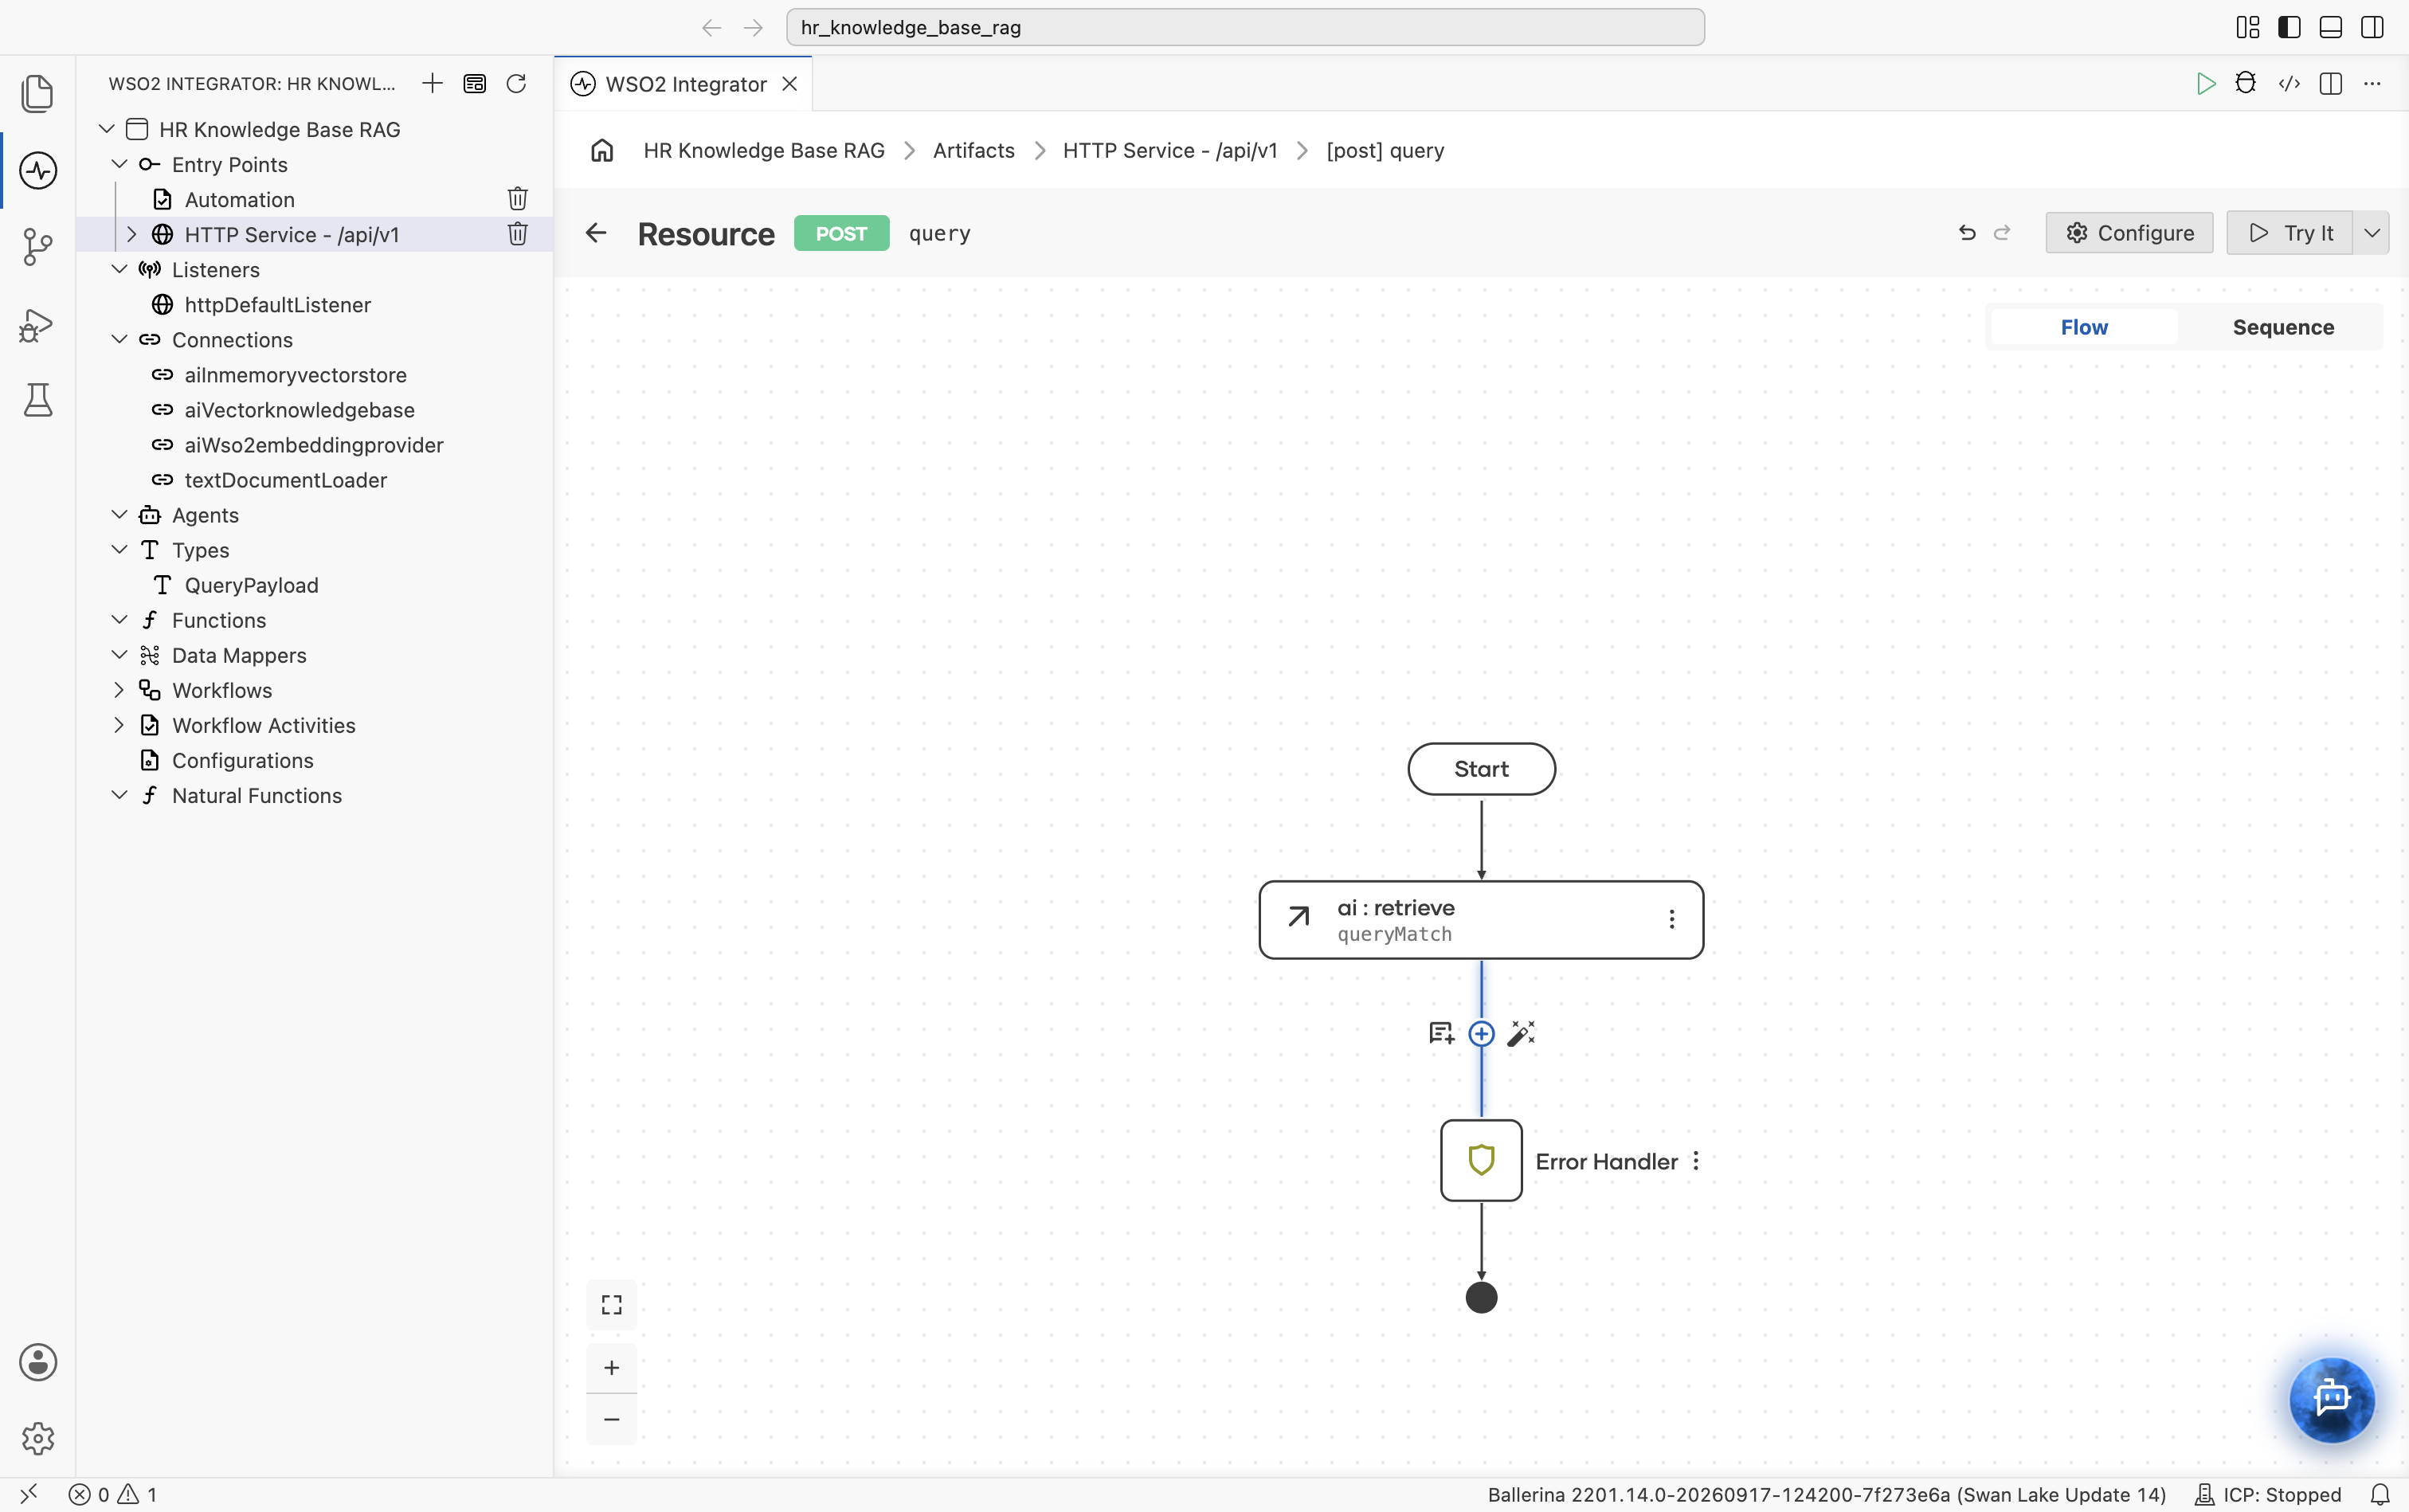Add a comment on the flow line
This screenshot has width=2409, height=1512.
point(1441,1033)
